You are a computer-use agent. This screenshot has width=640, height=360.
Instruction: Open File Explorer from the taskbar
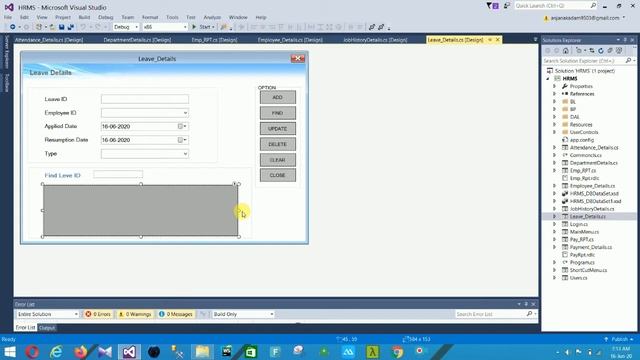click(202, 351)
